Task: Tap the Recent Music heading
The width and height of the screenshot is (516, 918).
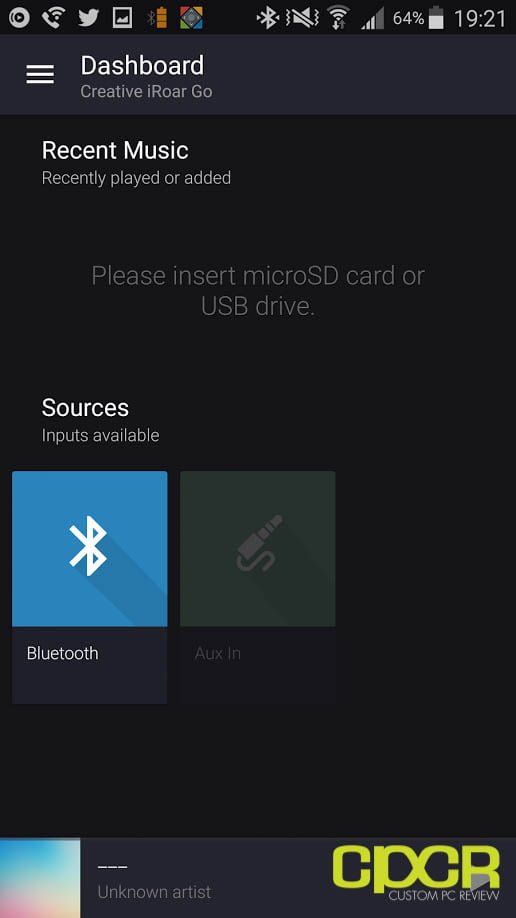Action: pos(115,150)
